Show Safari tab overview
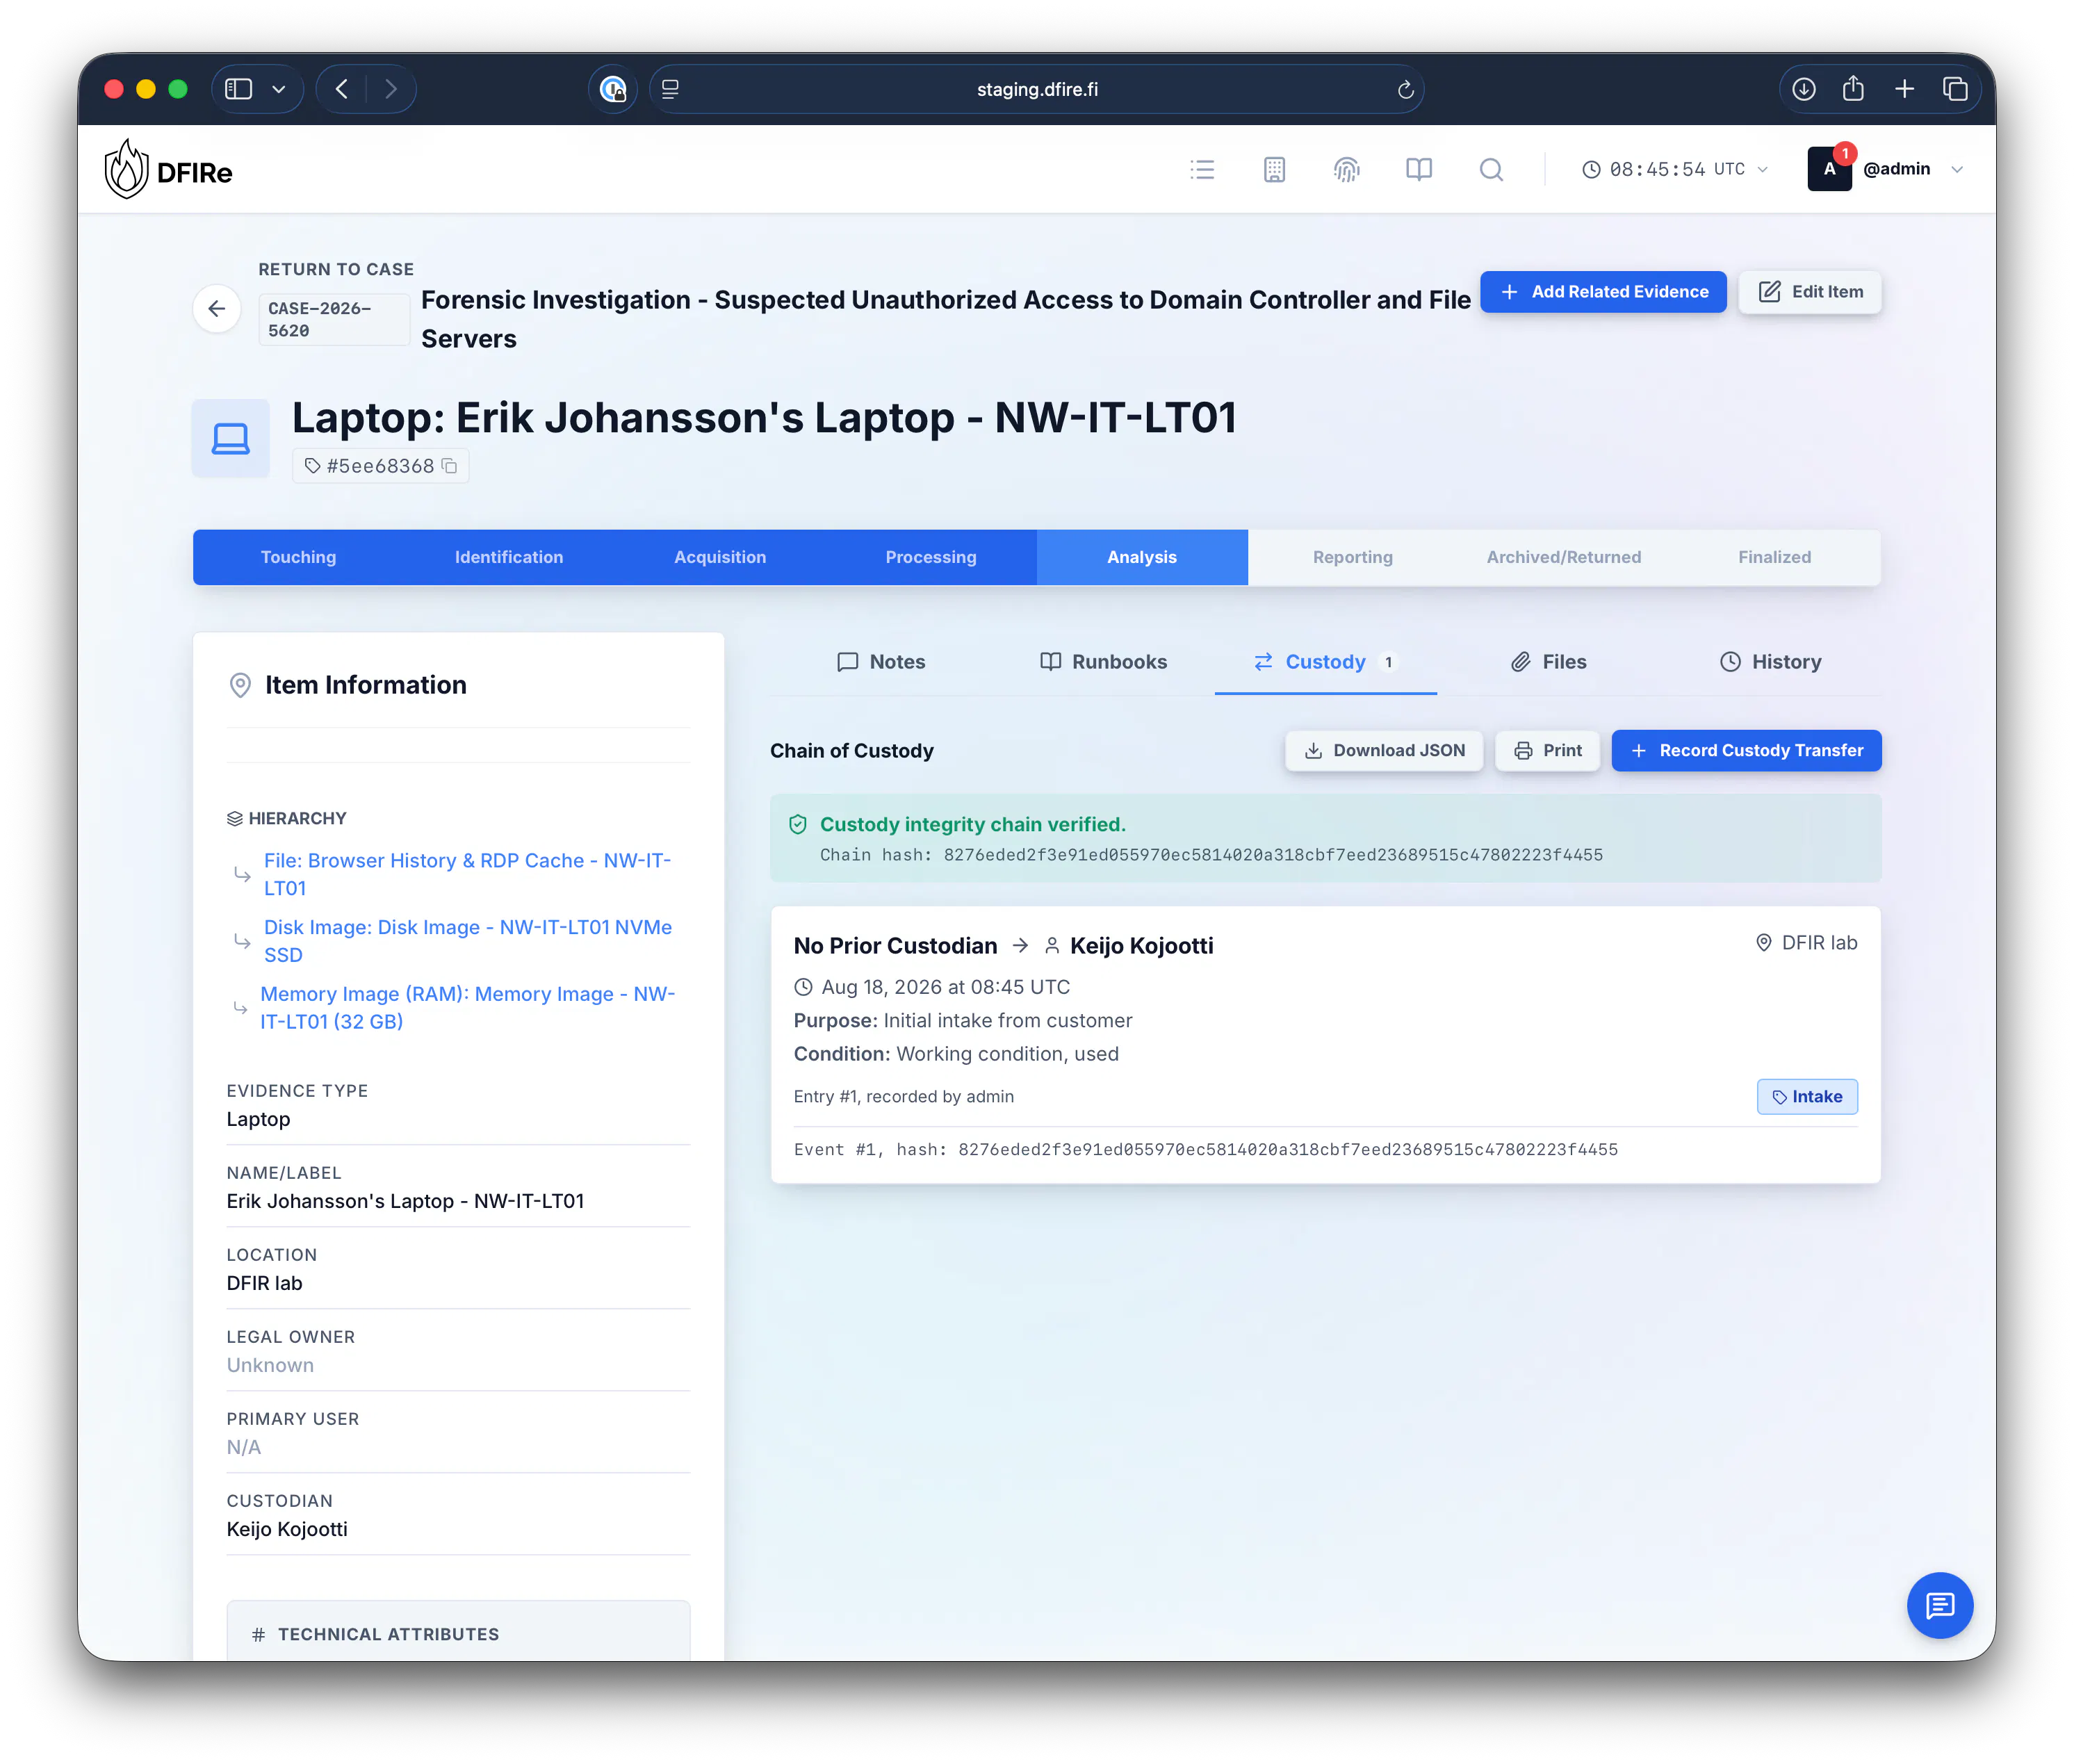 pyautogui.click(x=1955, y=89)
